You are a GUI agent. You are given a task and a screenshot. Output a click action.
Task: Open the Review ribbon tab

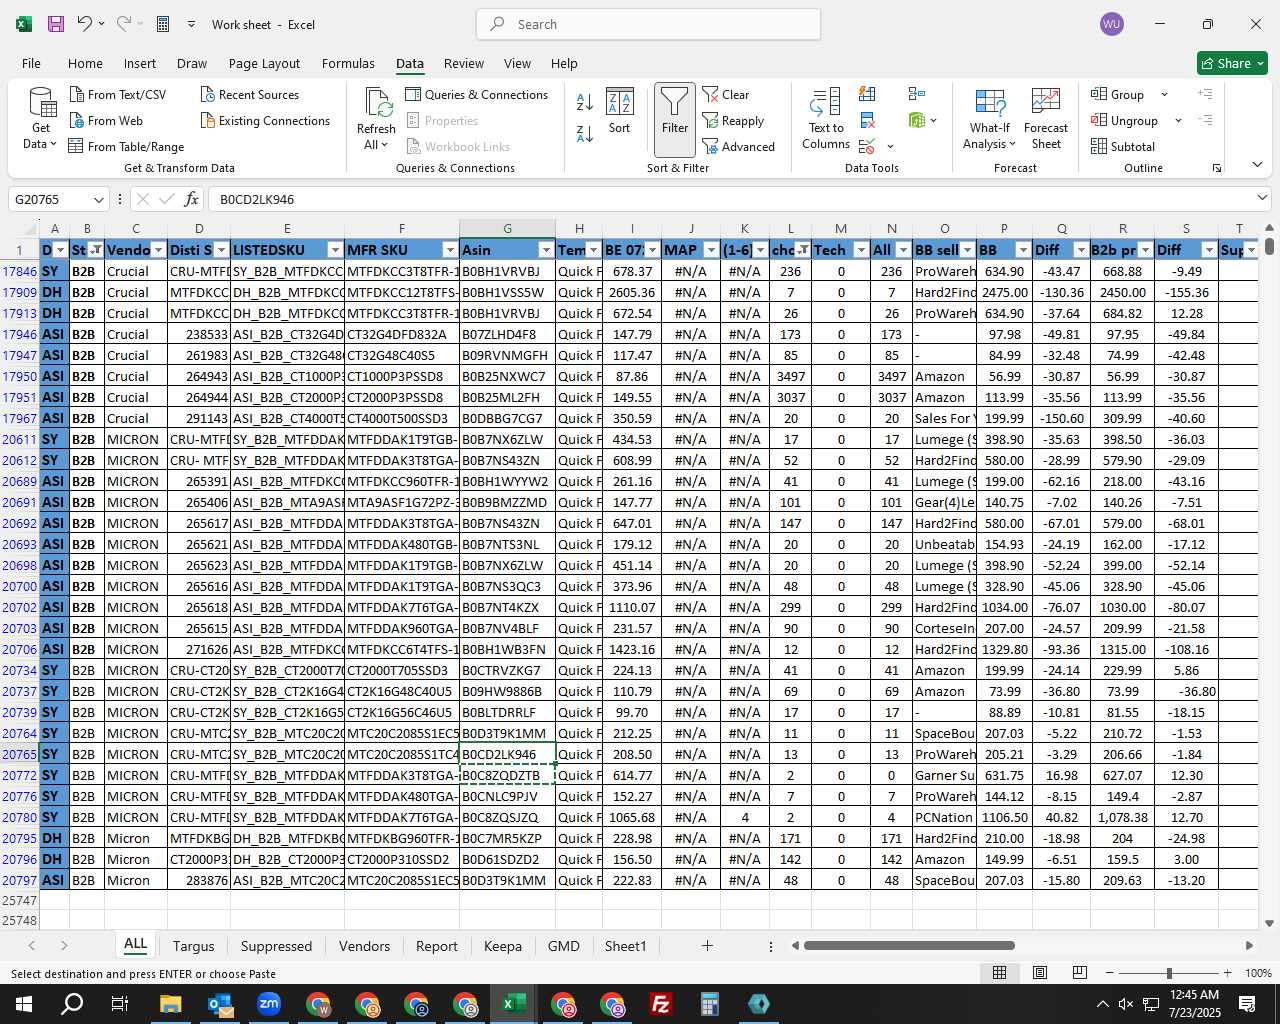(x=464, y=63)
